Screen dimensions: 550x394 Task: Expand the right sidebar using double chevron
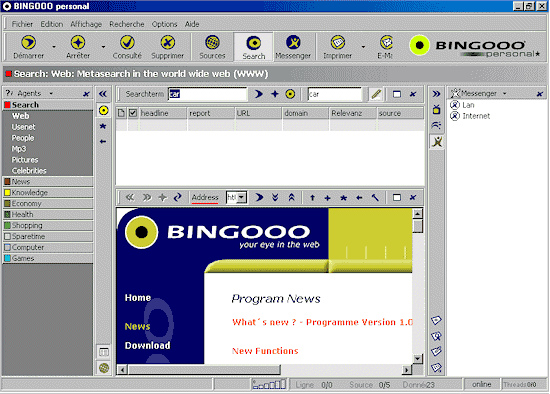coord(436,94)
